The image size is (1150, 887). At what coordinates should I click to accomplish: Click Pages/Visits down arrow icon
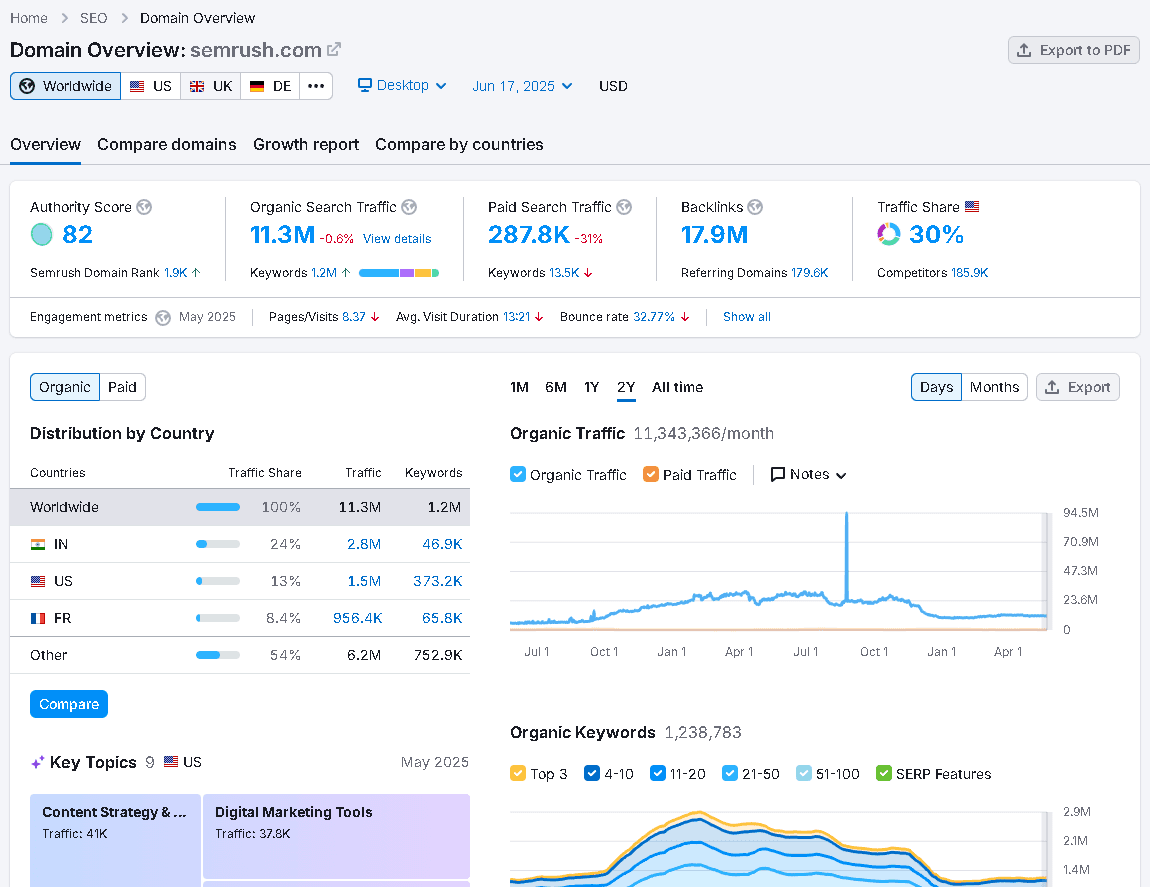(375, 317)
